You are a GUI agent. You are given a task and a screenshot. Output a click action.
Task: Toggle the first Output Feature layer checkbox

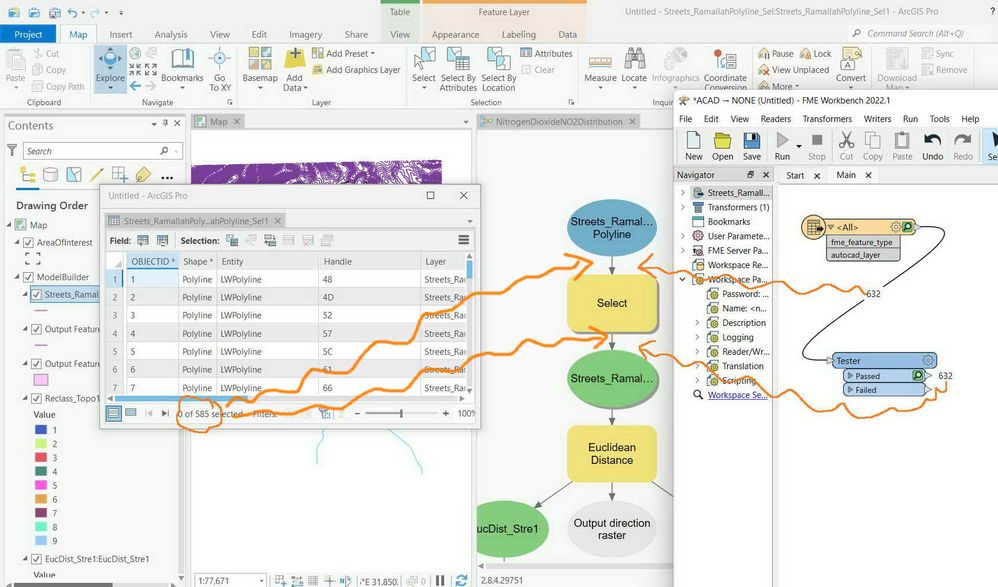36,329
